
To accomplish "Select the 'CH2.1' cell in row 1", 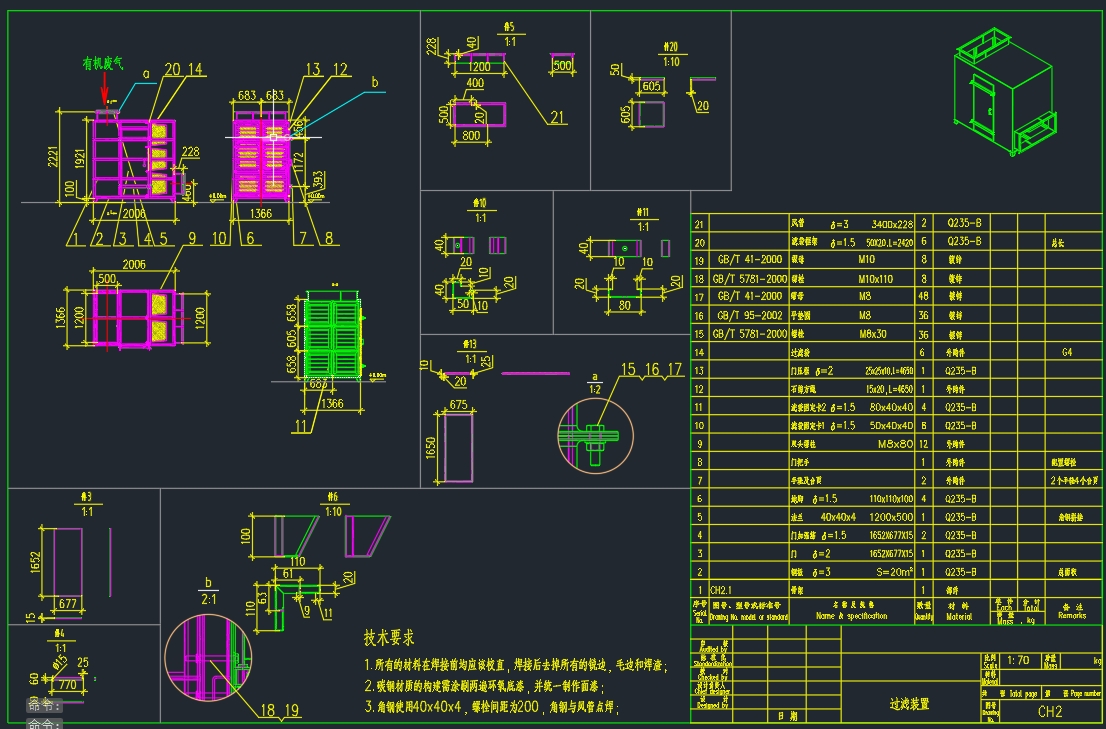I will pyautogui.click(x=721, y=590).
